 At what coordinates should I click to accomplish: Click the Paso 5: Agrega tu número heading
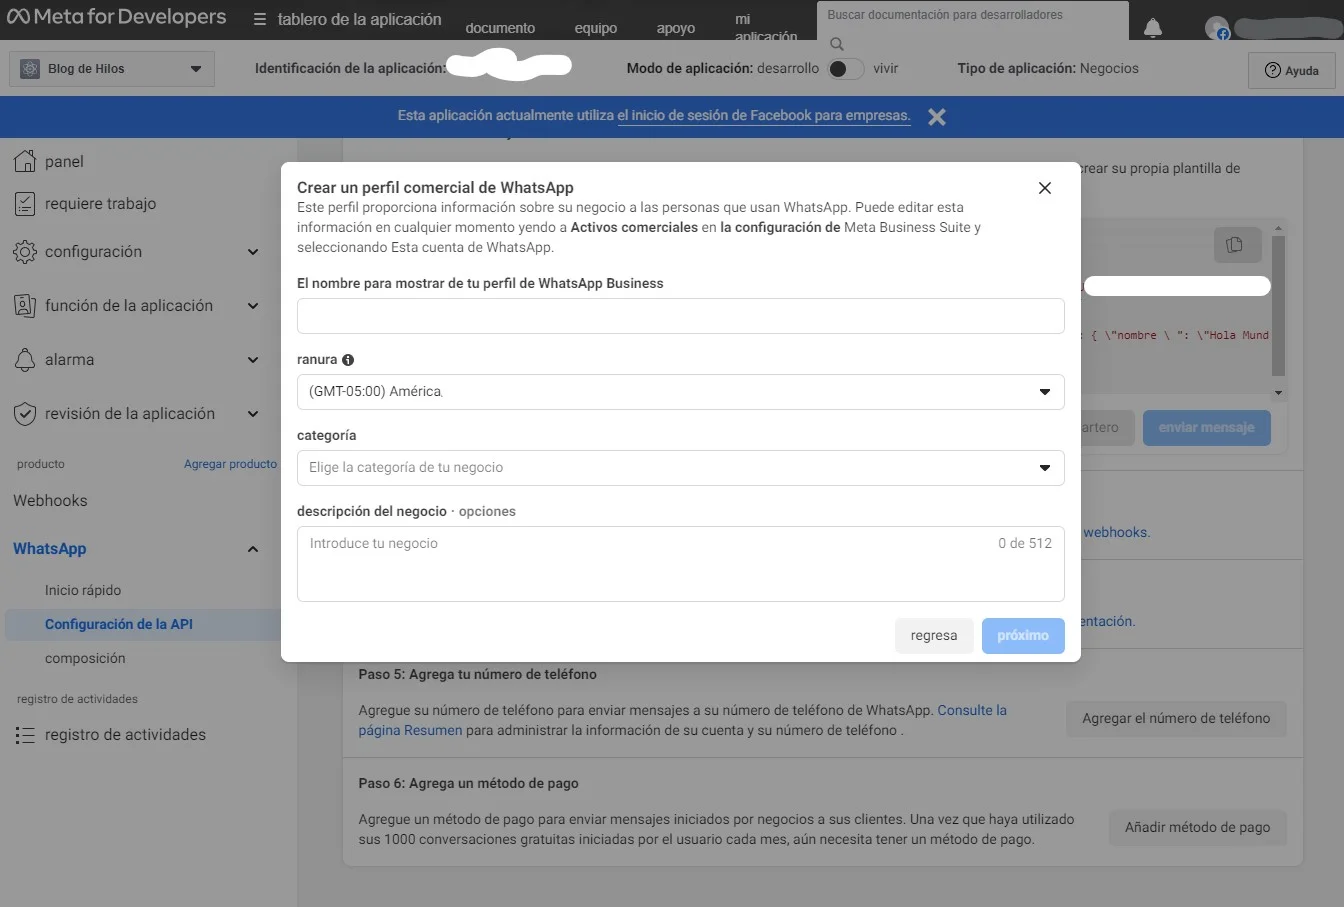[478, 675]
